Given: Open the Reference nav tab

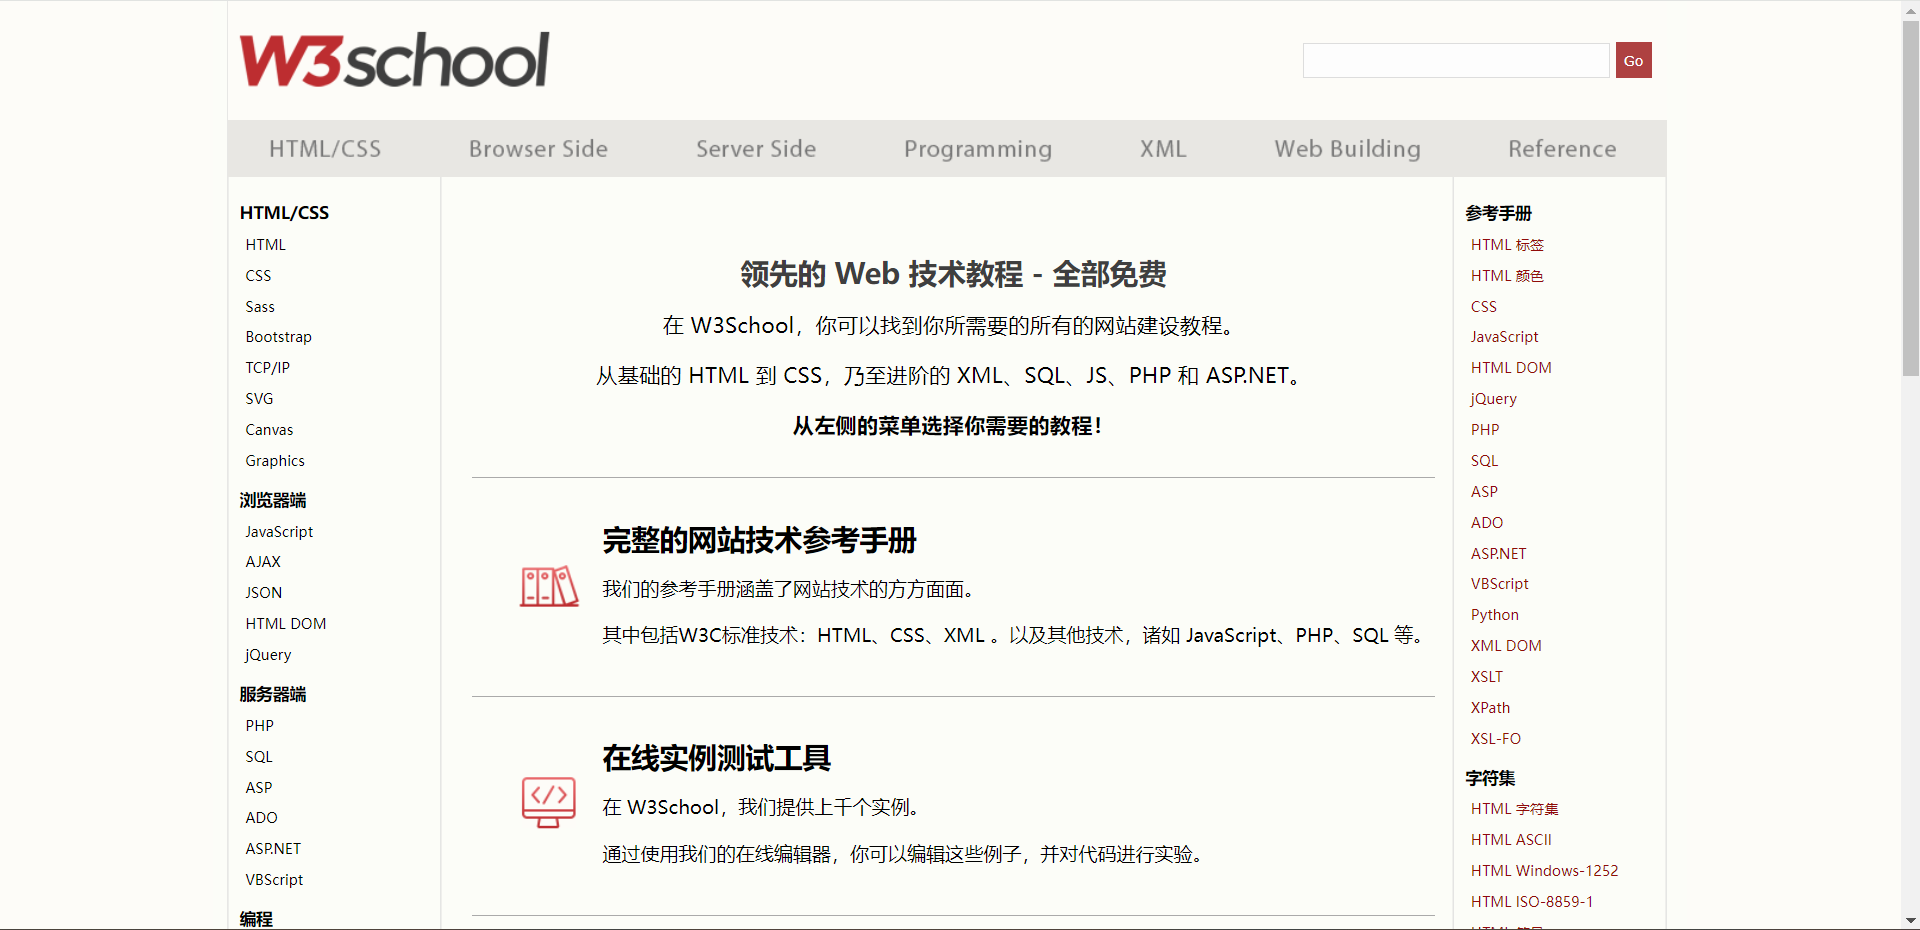Looking at the screenshot, I should (x=1562, y=149).
